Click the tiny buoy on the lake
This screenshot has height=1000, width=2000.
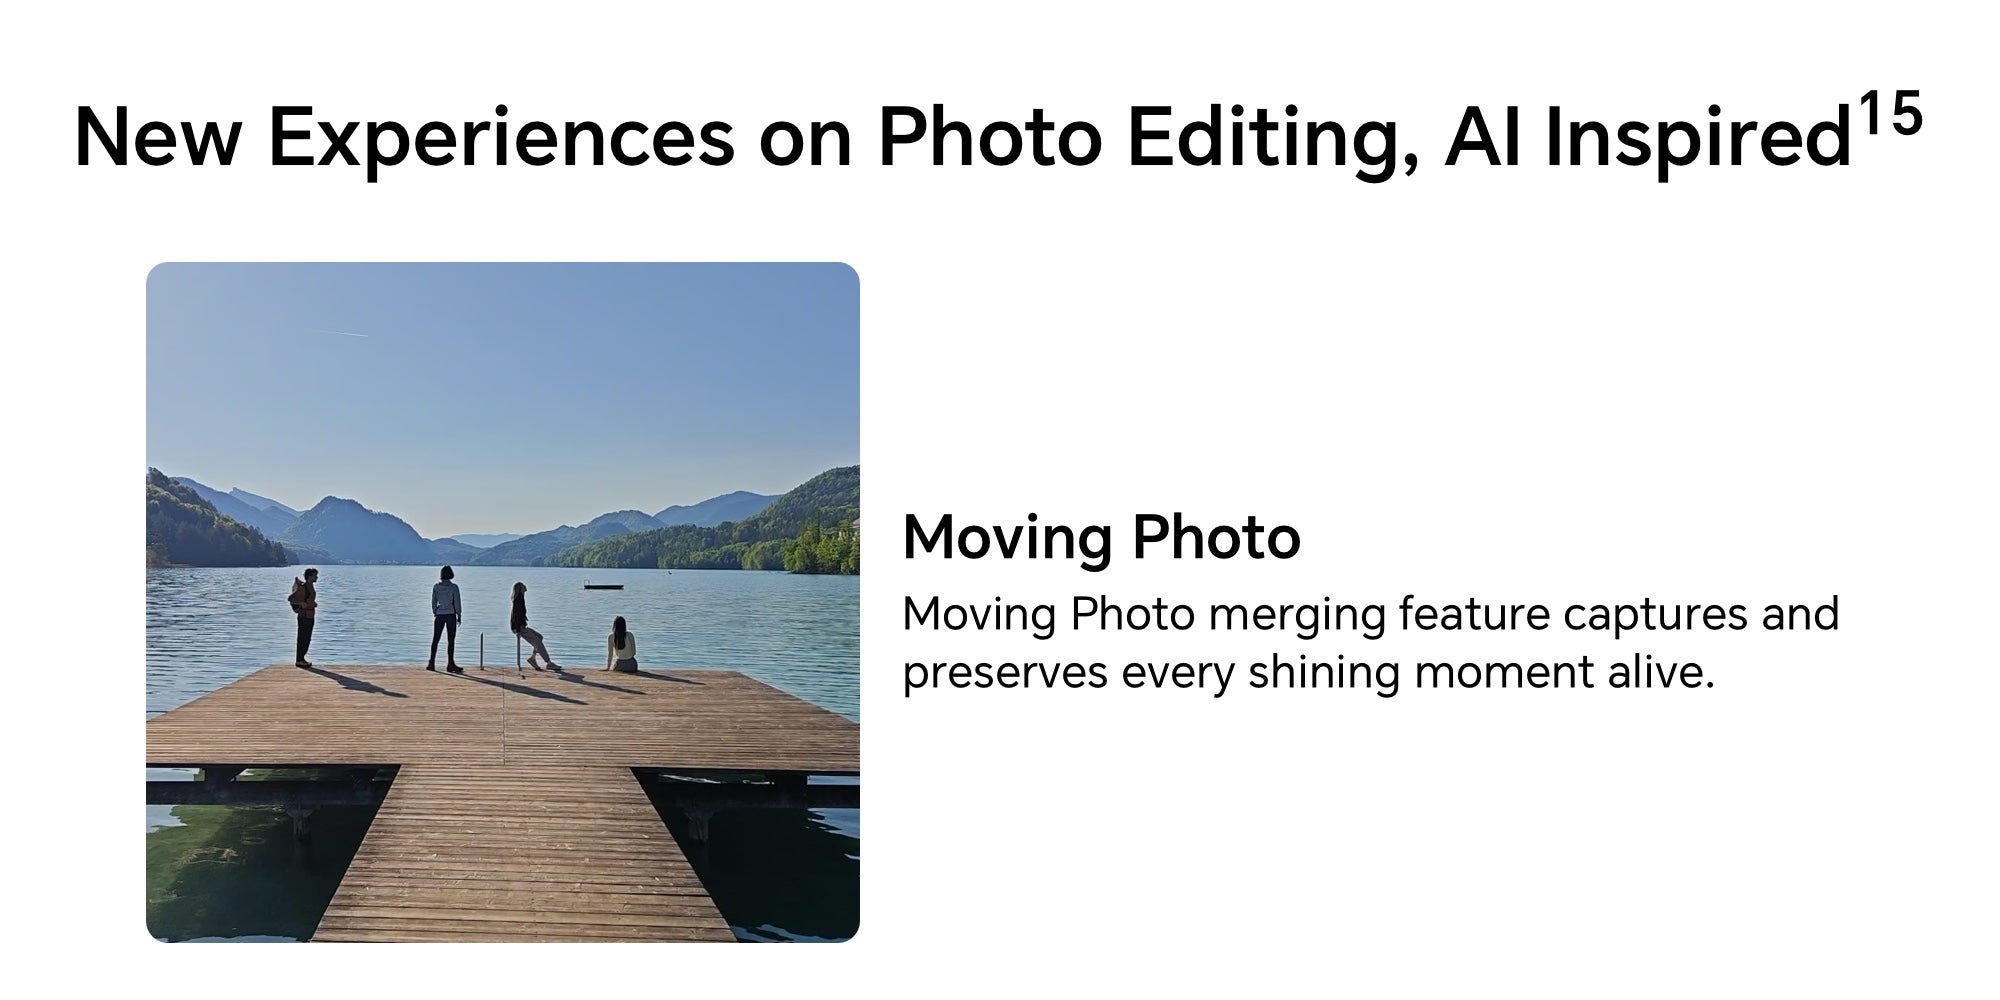click(x=667, y=574)
